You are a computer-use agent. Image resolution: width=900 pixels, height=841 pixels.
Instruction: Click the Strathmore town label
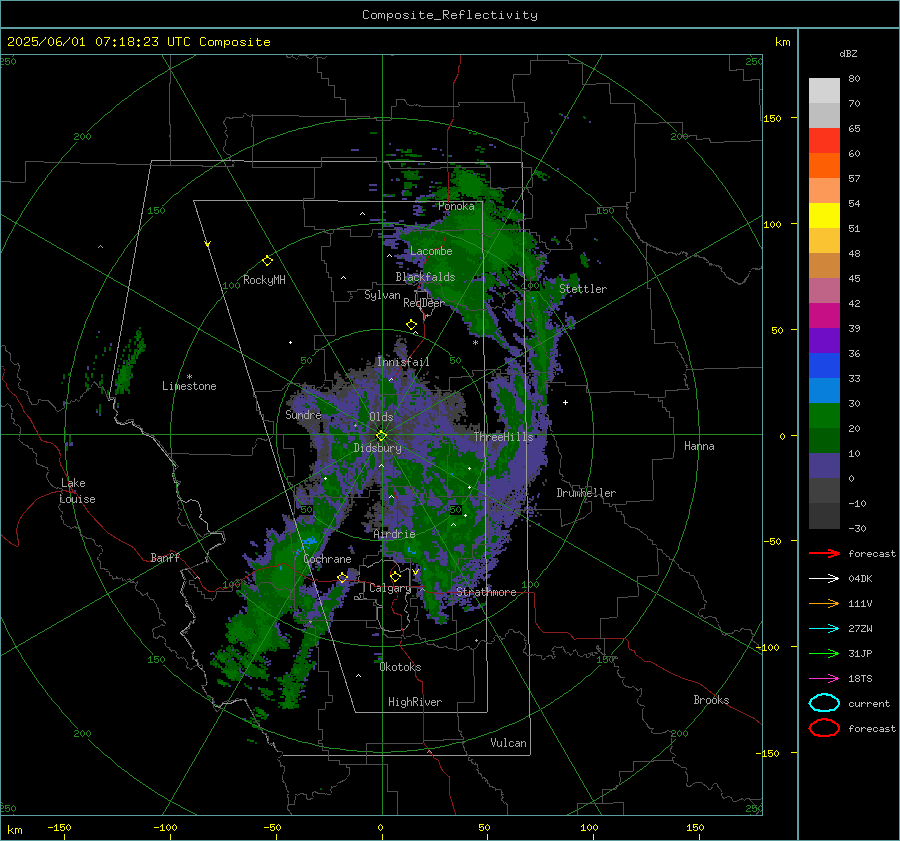coord(486,592)
